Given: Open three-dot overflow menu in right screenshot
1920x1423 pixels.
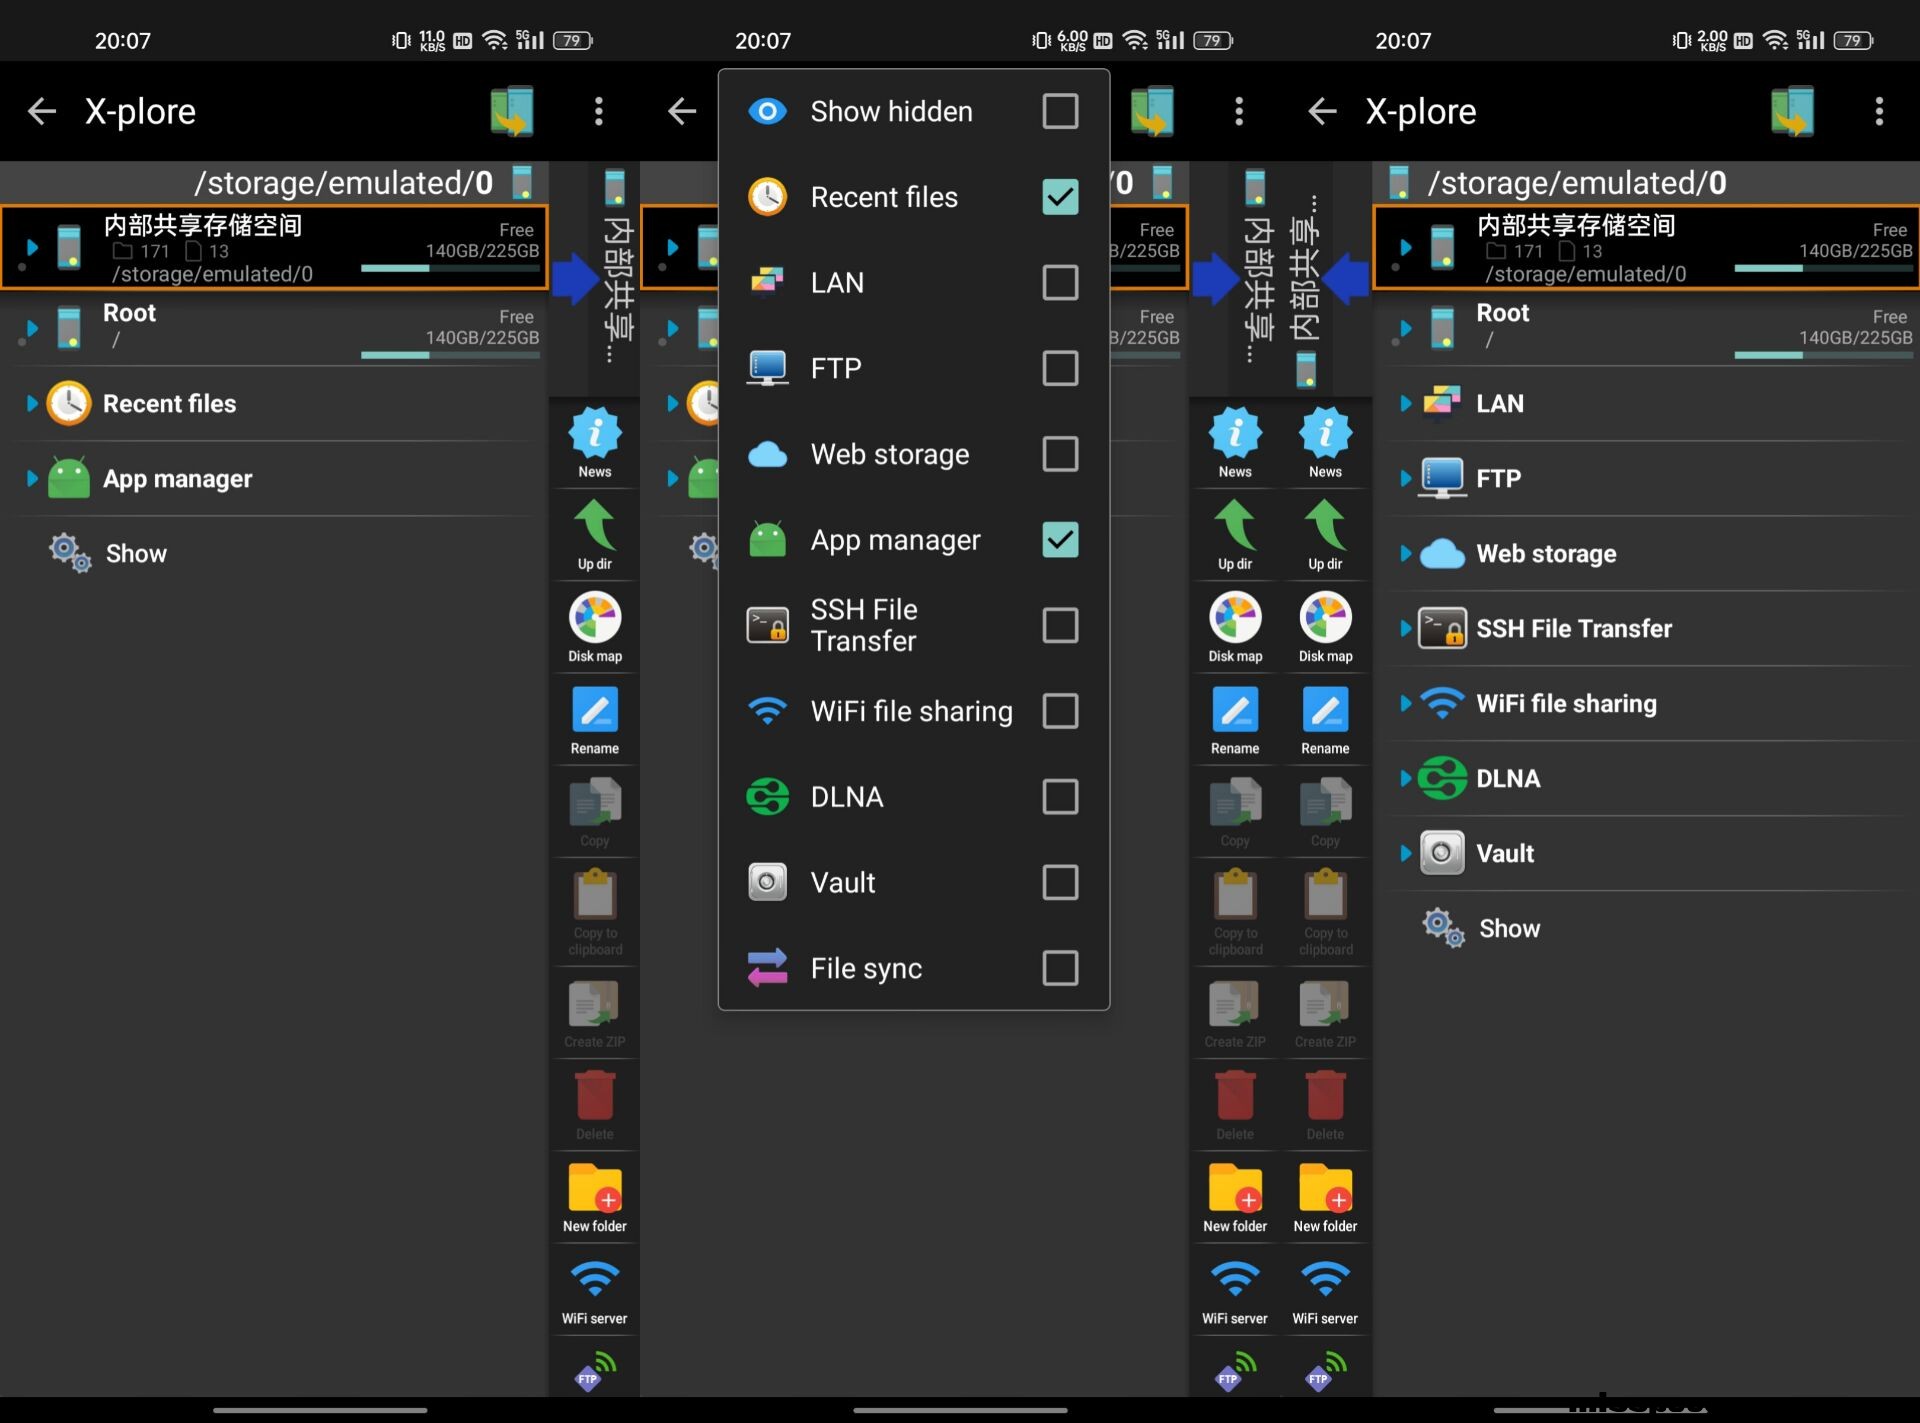Looking at the screenshot, I should tap(1879, 111).
